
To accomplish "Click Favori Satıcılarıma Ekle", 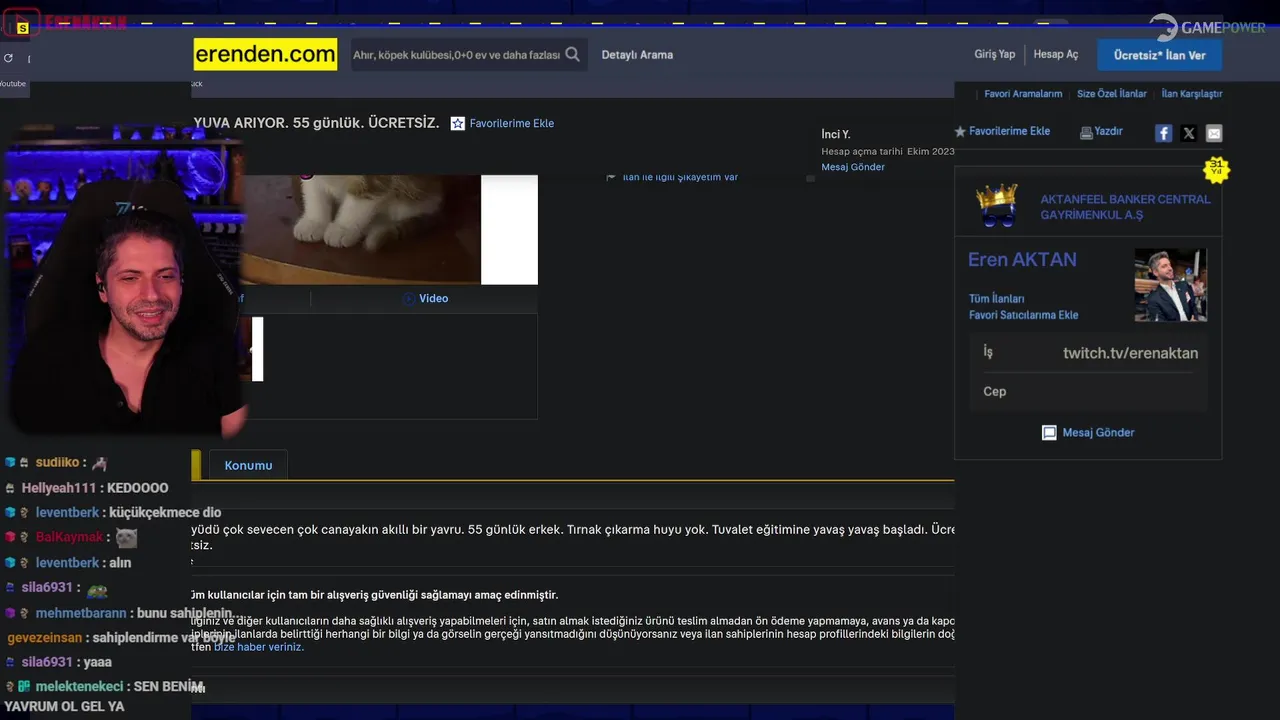I will pyautogui.click(x=1023, y=315).
